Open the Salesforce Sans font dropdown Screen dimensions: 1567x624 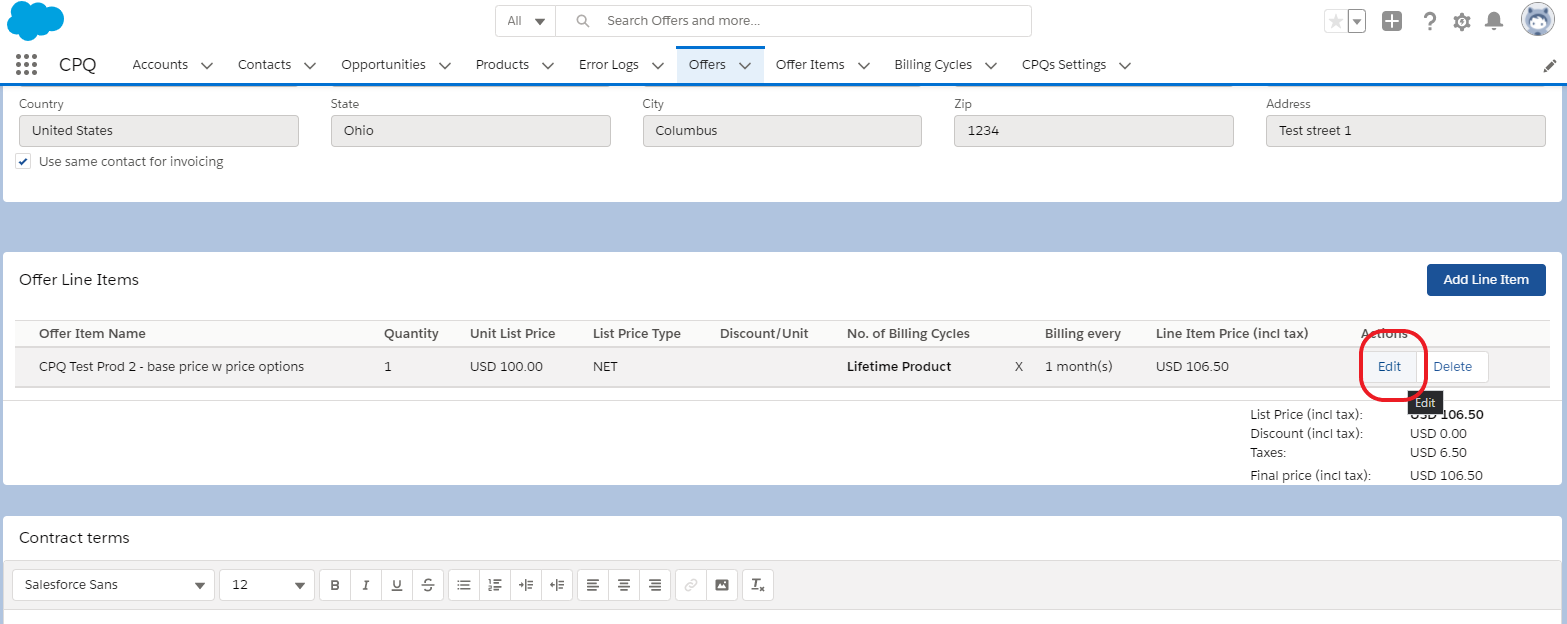(114, 585)
